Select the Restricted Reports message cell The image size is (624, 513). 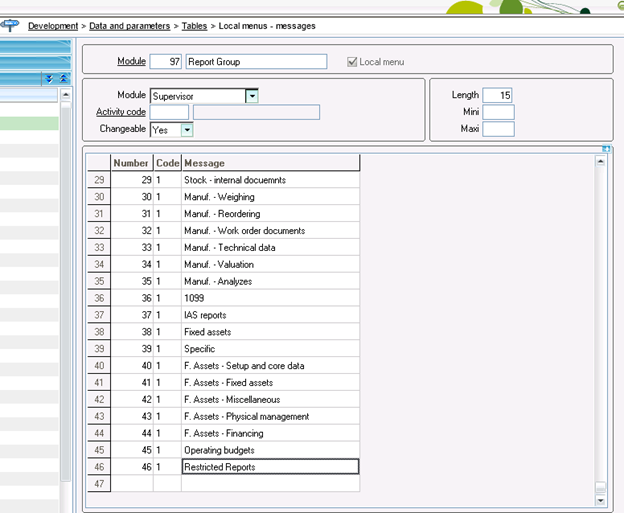coord(270,467)
